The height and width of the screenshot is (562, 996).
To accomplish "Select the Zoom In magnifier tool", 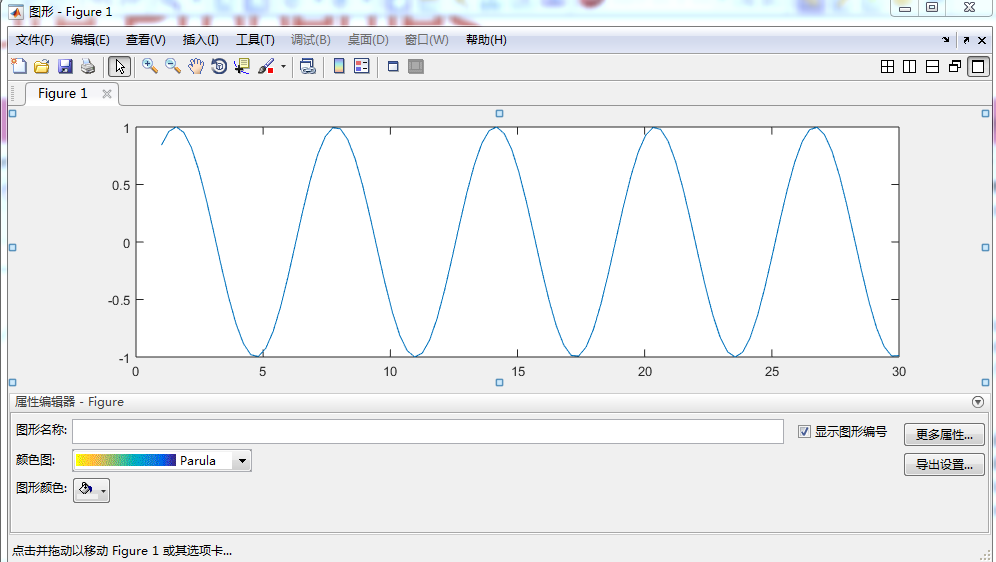I will coord(150,67).
